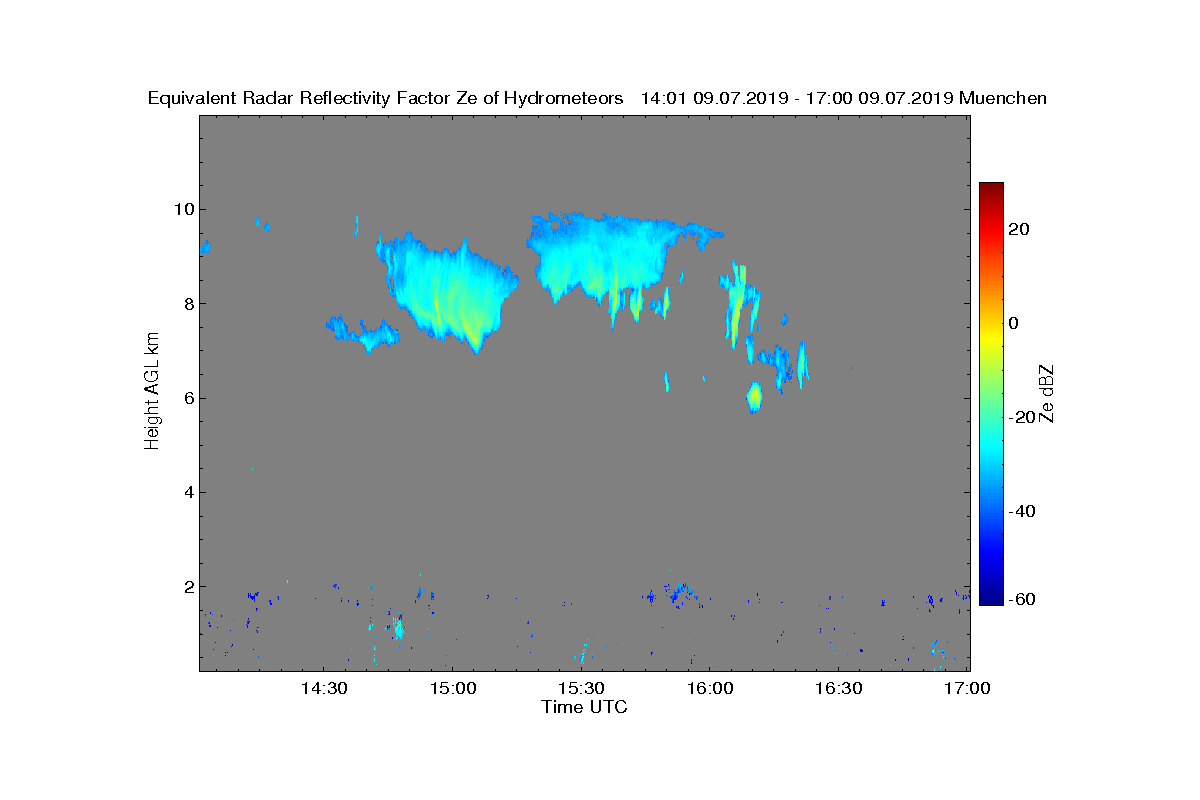Screen dimensions: 1200x800
Task: Click the height tick label 6
Action: coord(187,397)
